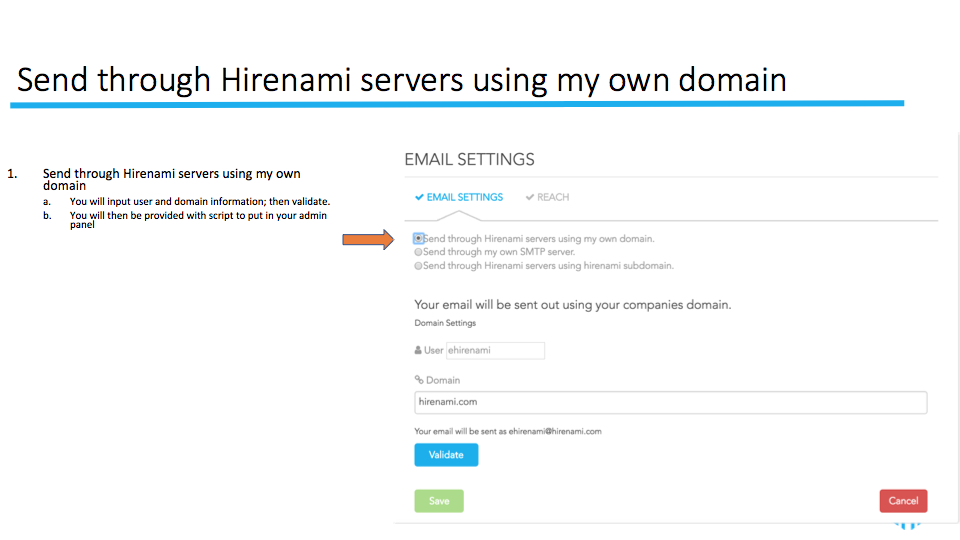Click the Validate button
The image size is (960, 540).
pyautogui.click(x=446, y=455)
